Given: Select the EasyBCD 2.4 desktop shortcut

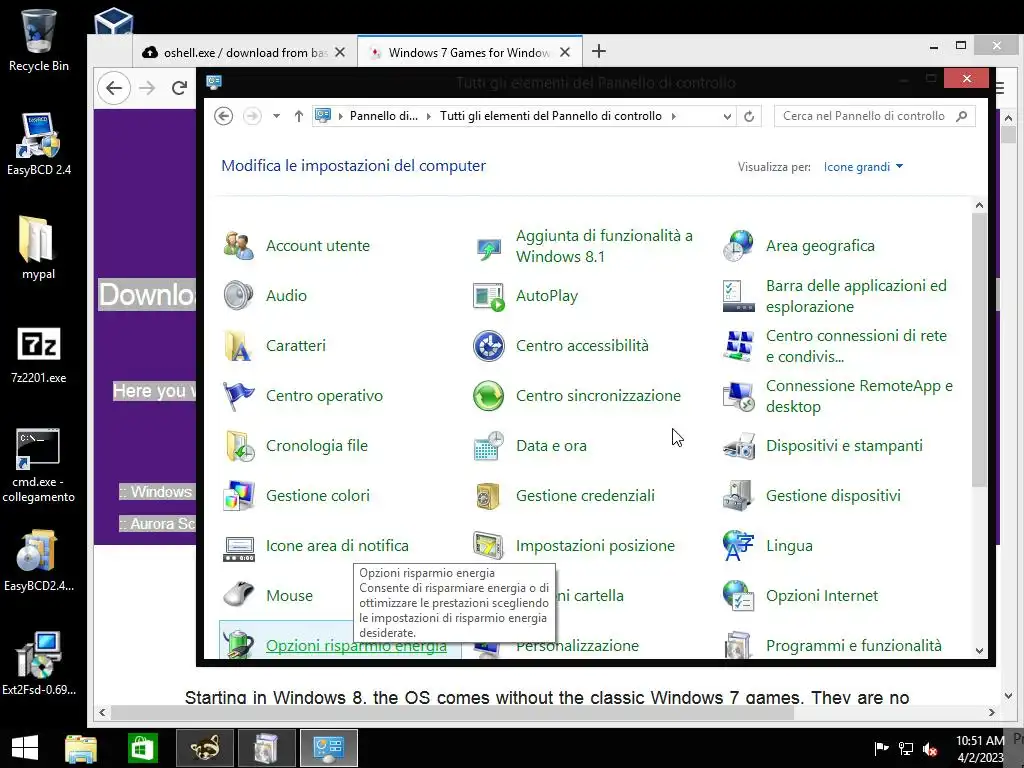Looking at the screenshot, I should tap(39, 144).
